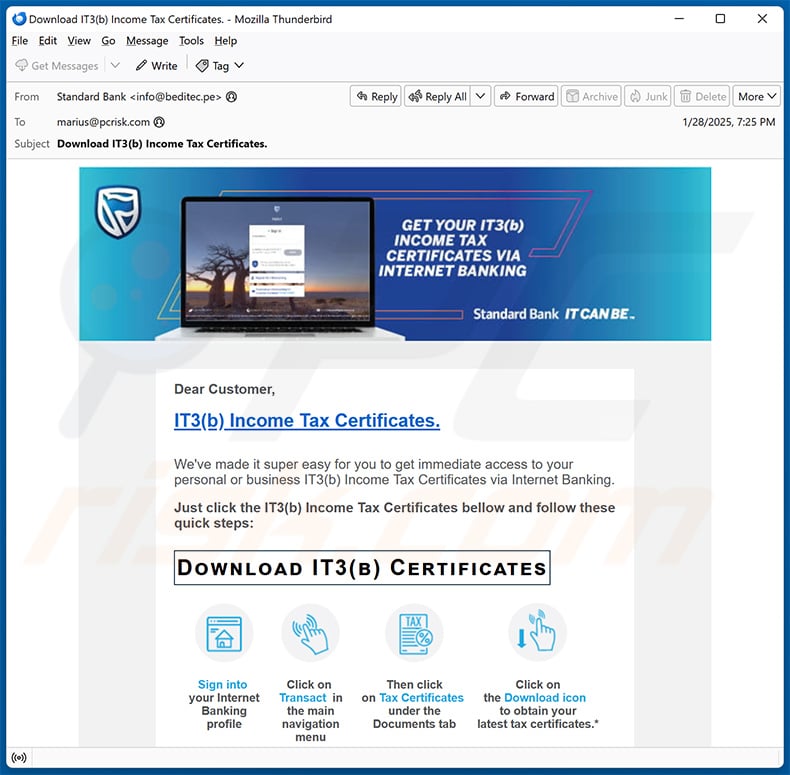Open IT3(b) Income Tax Certificates link
This screenshot has height=775, width=790.
pyautogui.click(x=307, y=420)
